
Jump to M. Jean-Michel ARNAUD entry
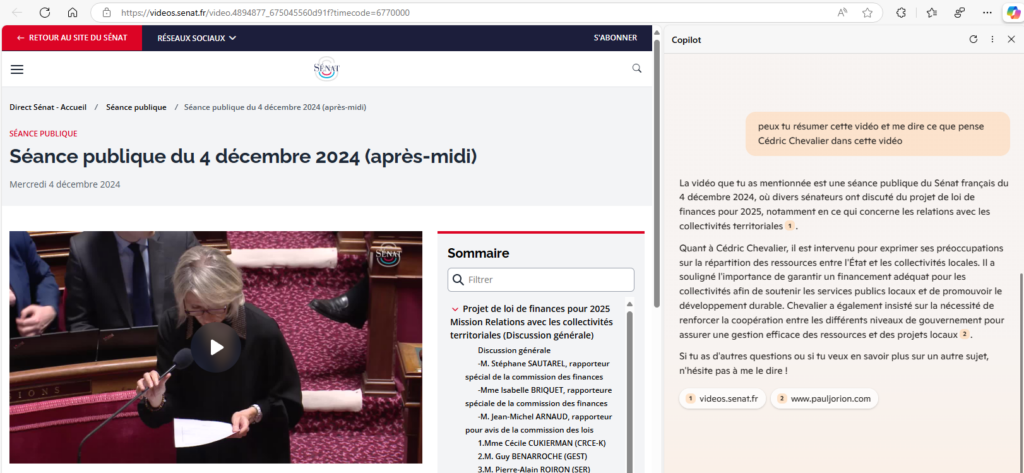(x=539, y=423)
